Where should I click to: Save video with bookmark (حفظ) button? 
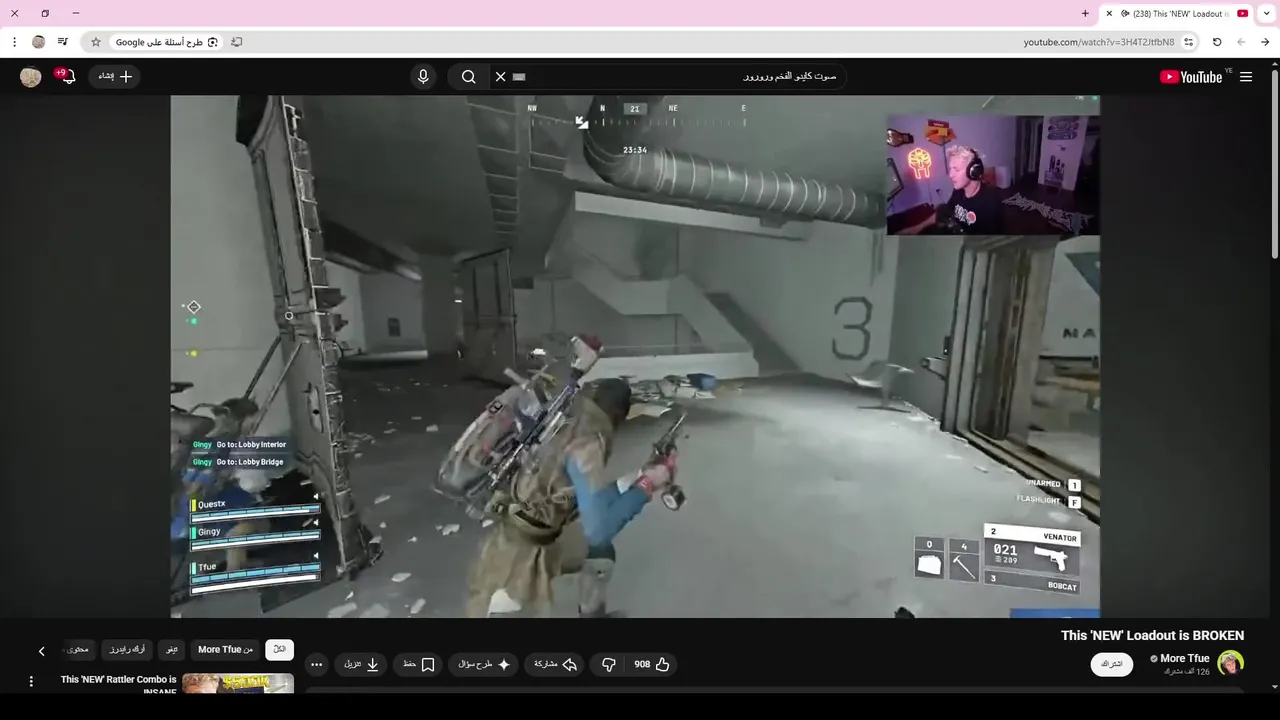(x=419, y=664)
